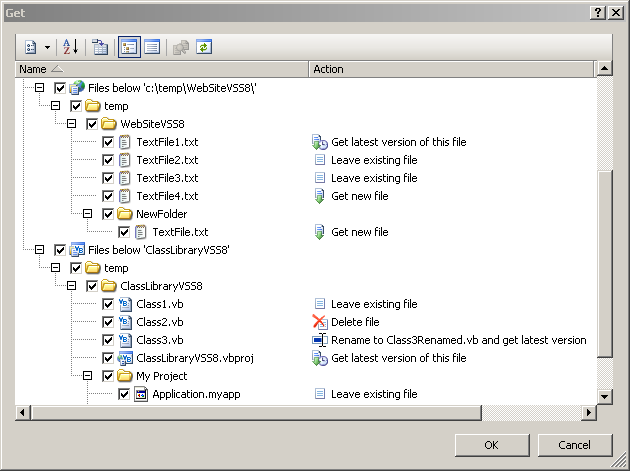Viewport: 630px width, 471px height.
Task: Click the horizontal scrollbar thumb
Action: 256,412
